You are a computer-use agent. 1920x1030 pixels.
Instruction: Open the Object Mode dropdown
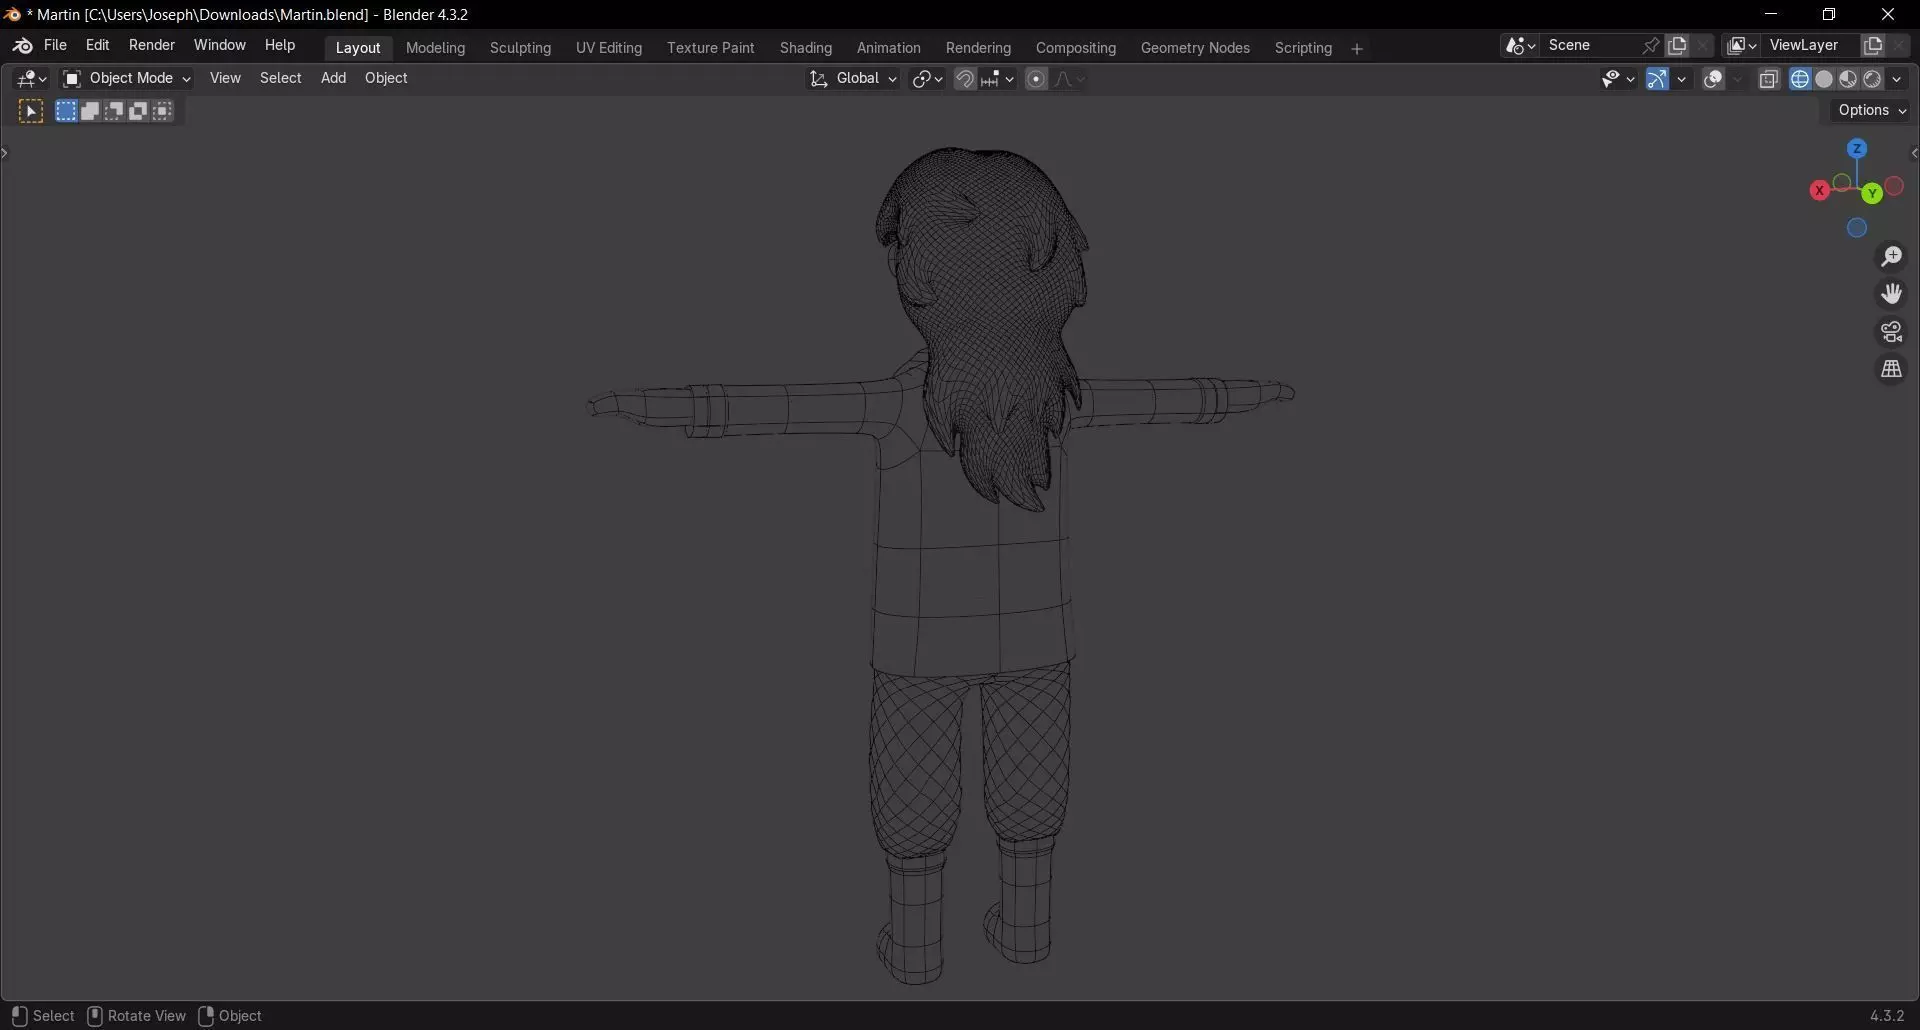point(126,79)
